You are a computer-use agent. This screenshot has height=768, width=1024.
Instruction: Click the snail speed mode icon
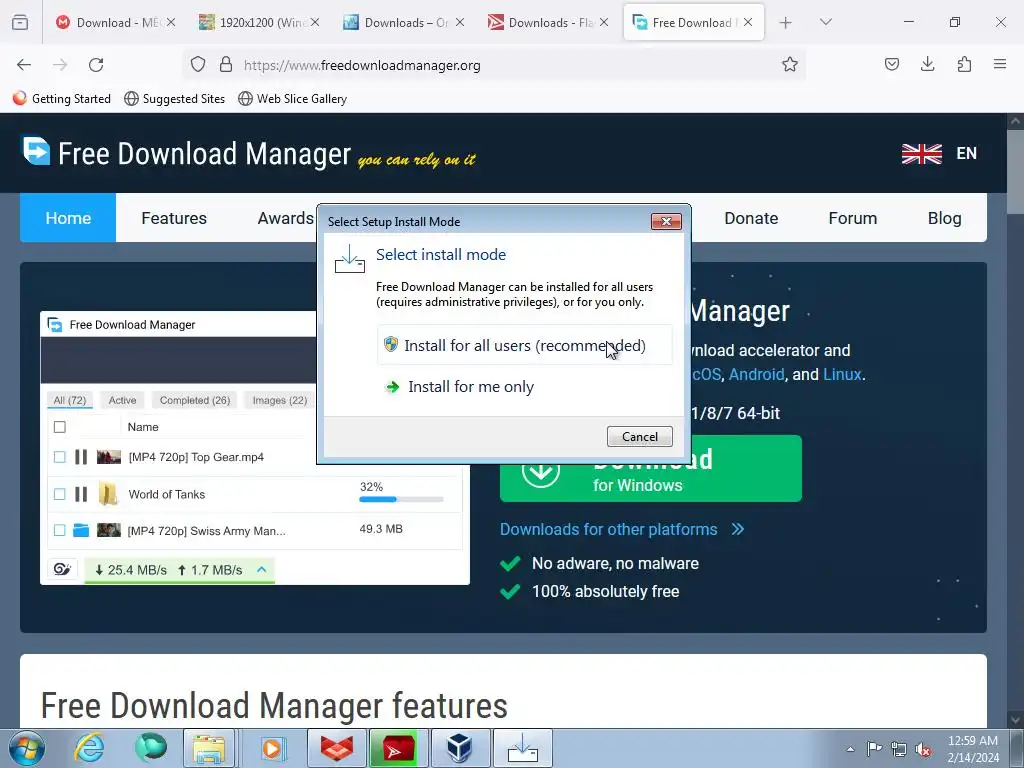(x=62, y=569)
